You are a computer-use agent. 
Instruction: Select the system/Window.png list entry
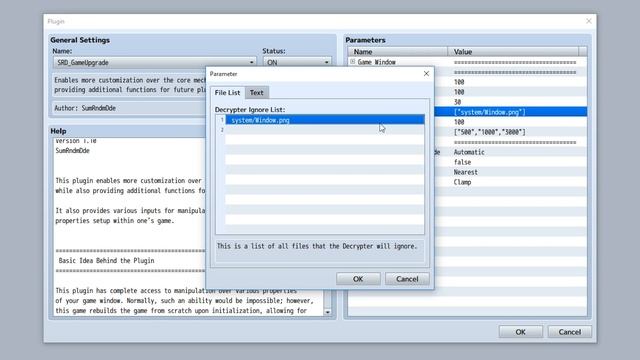coord(324,120)
